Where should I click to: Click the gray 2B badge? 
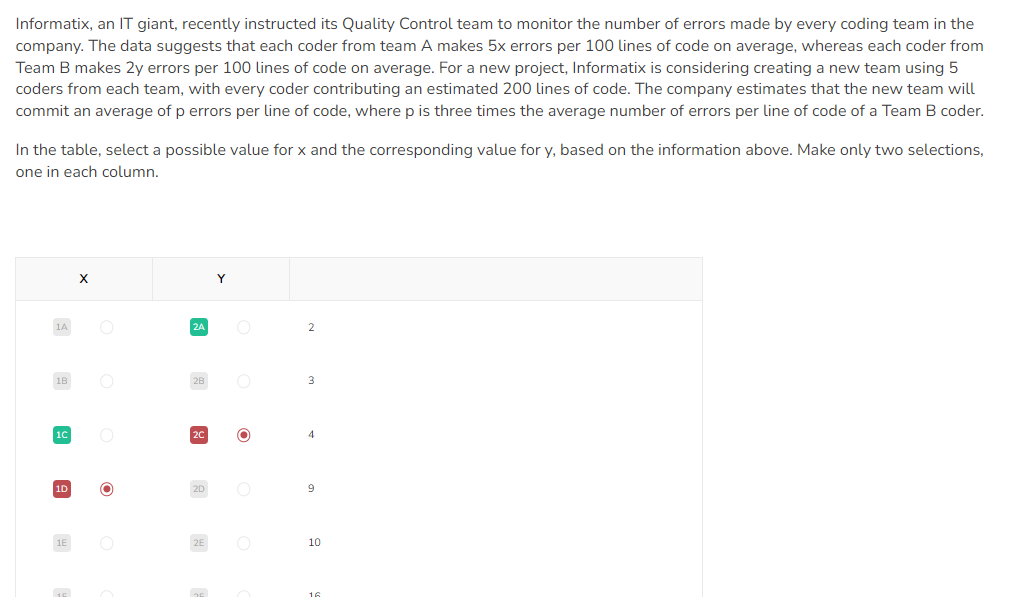[x=199, y=381]
